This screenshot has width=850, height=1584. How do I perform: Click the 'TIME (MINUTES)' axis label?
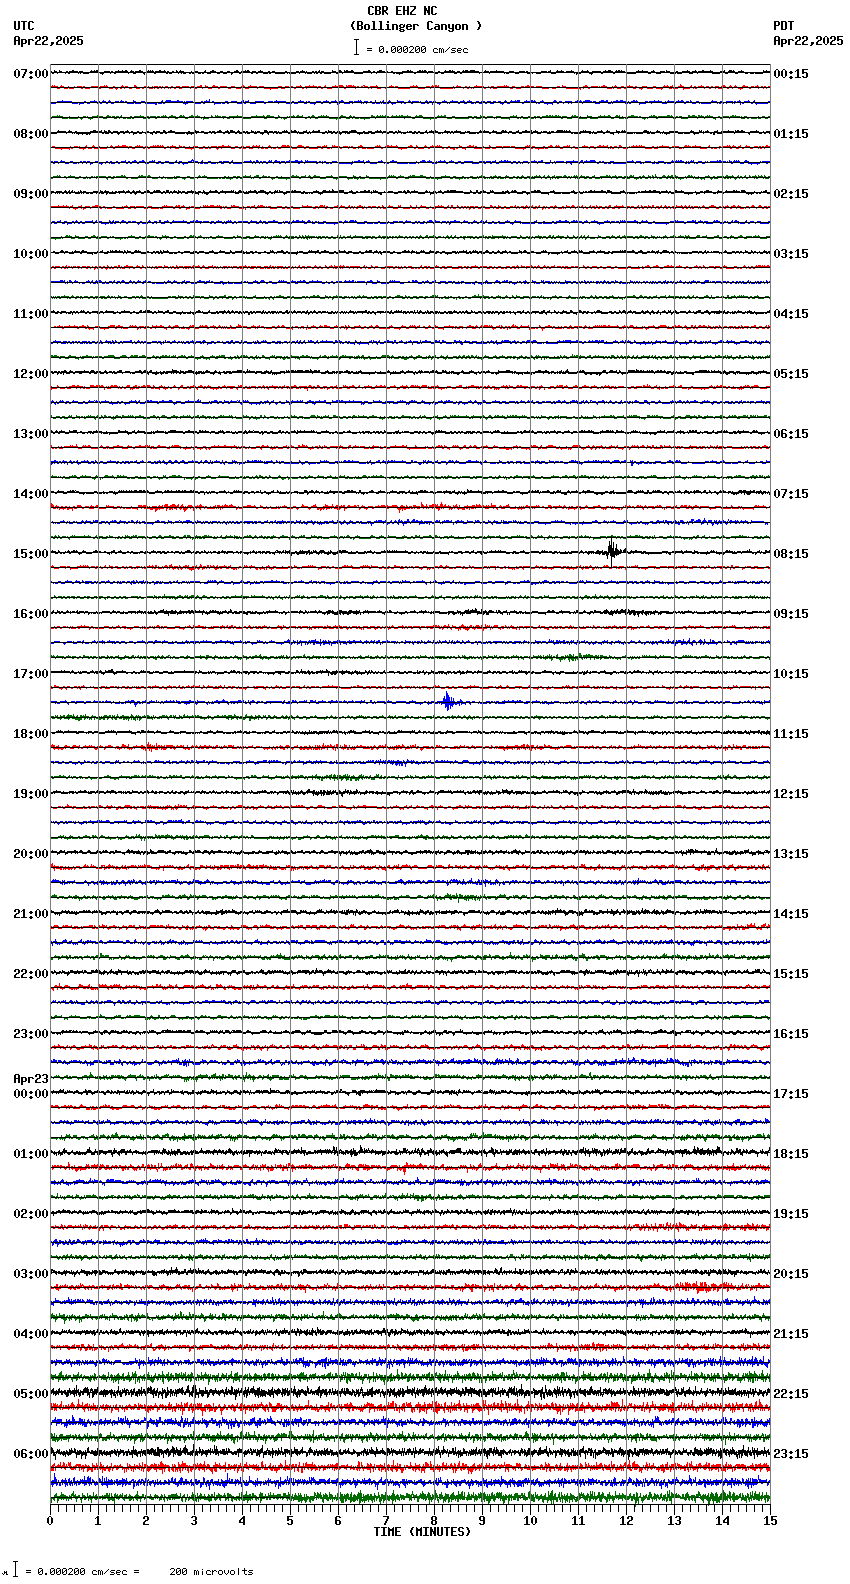[422, 1532]
